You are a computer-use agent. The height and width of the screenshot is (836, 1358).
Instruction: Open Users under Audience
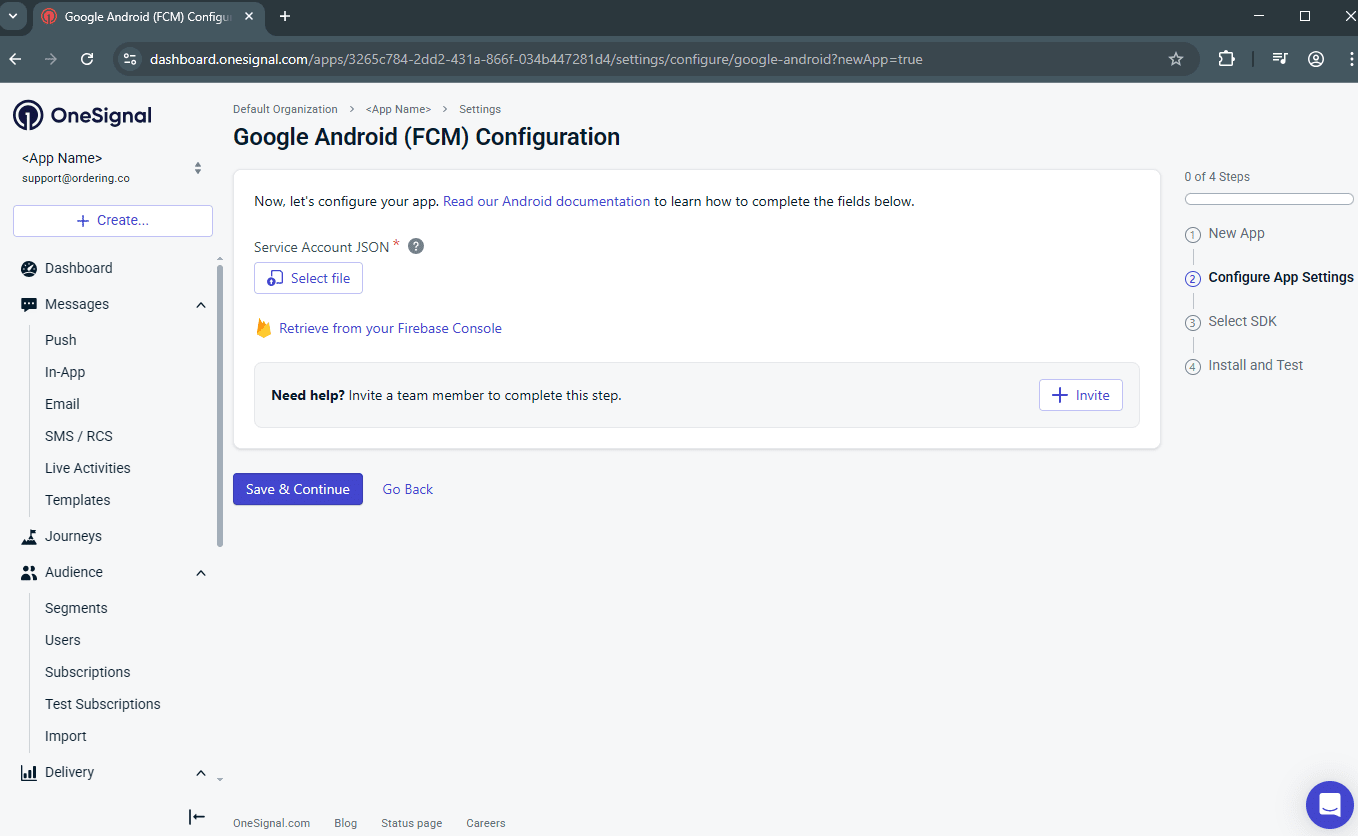pyautogui.click(x=63, y=640)
